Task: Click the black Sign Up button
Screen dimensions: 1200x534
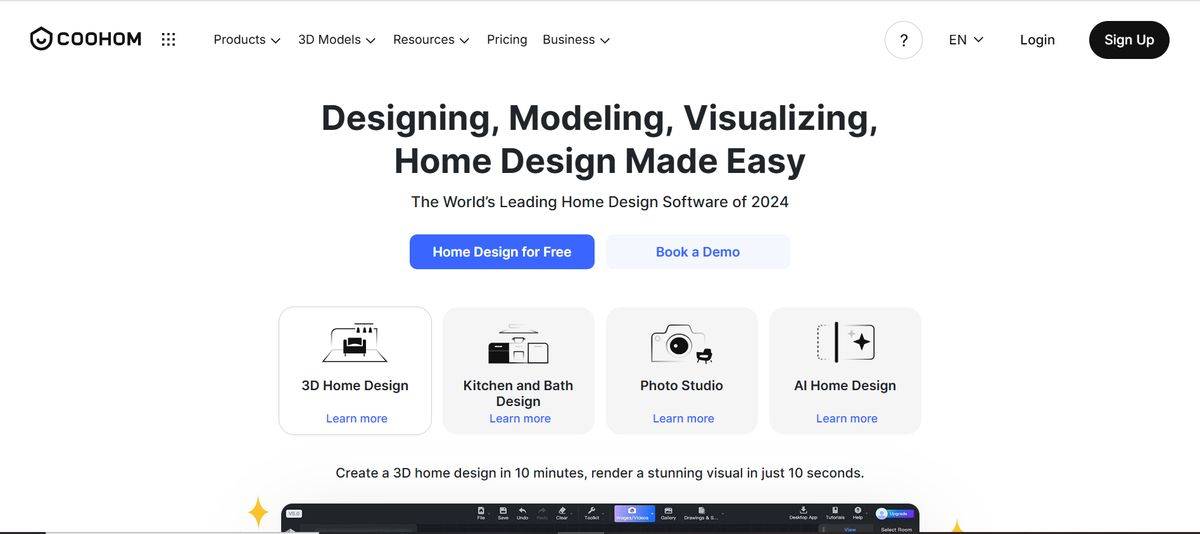Action: 1128,40
